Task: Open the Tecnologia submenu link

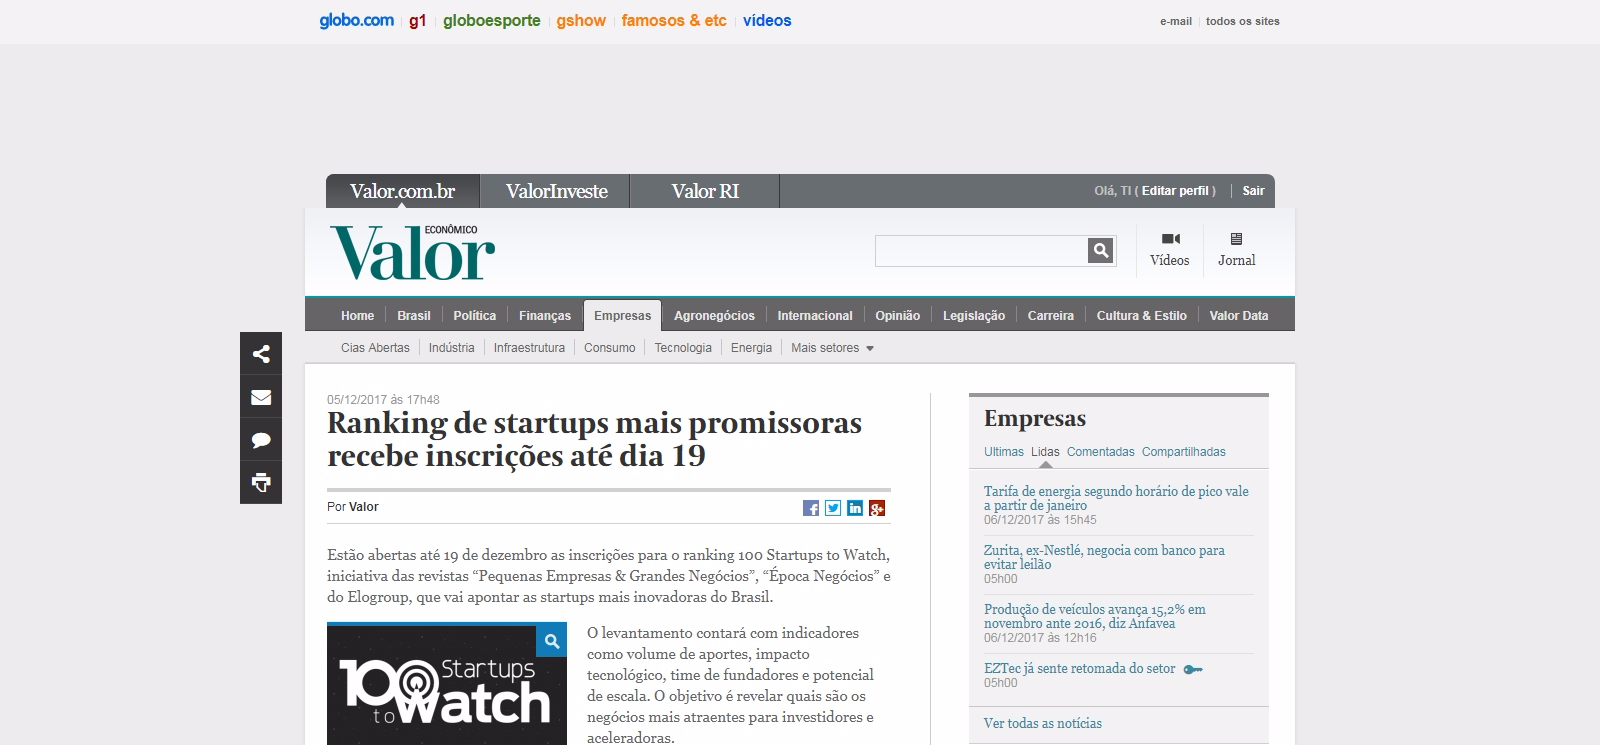Action: pyautogui.click(x=683, y=348)
